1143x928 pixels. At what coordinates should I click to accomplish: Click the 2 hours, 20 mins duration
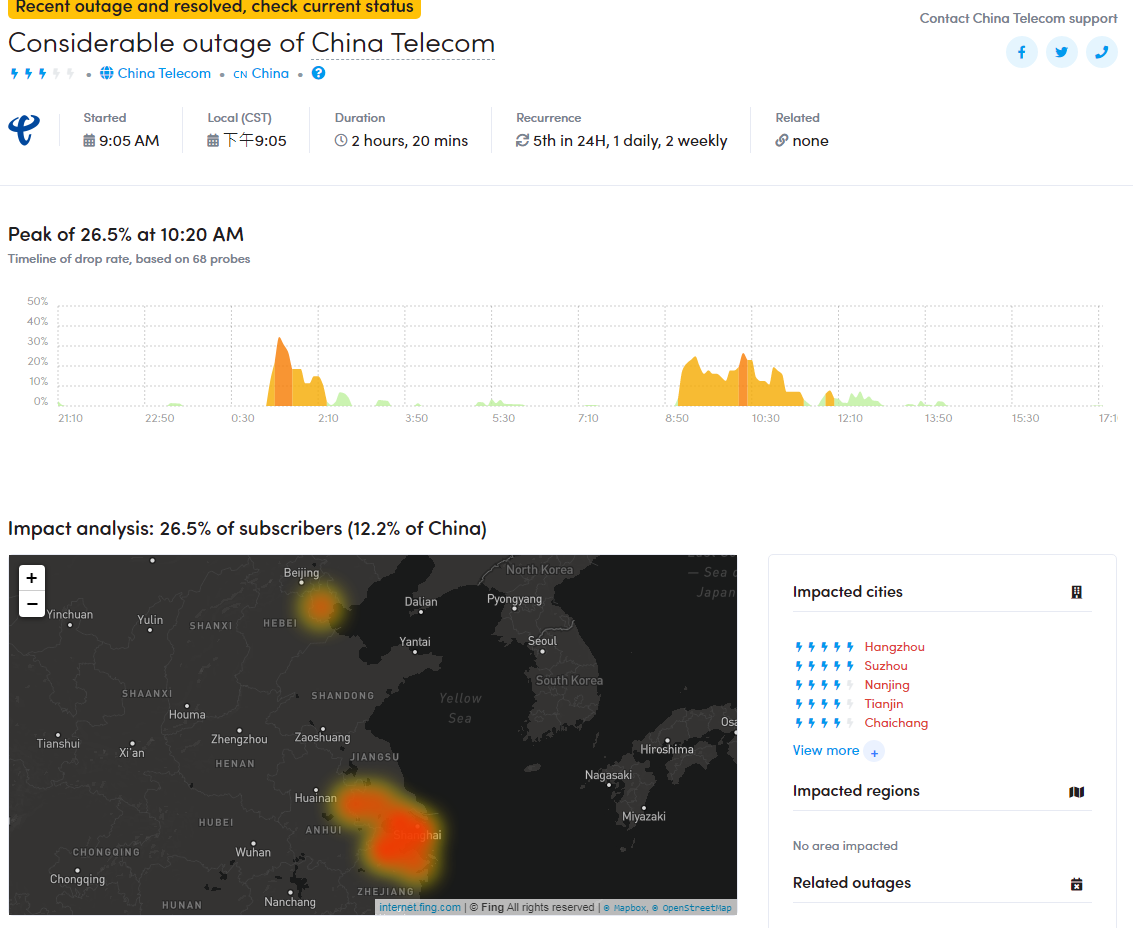[410, 141]
